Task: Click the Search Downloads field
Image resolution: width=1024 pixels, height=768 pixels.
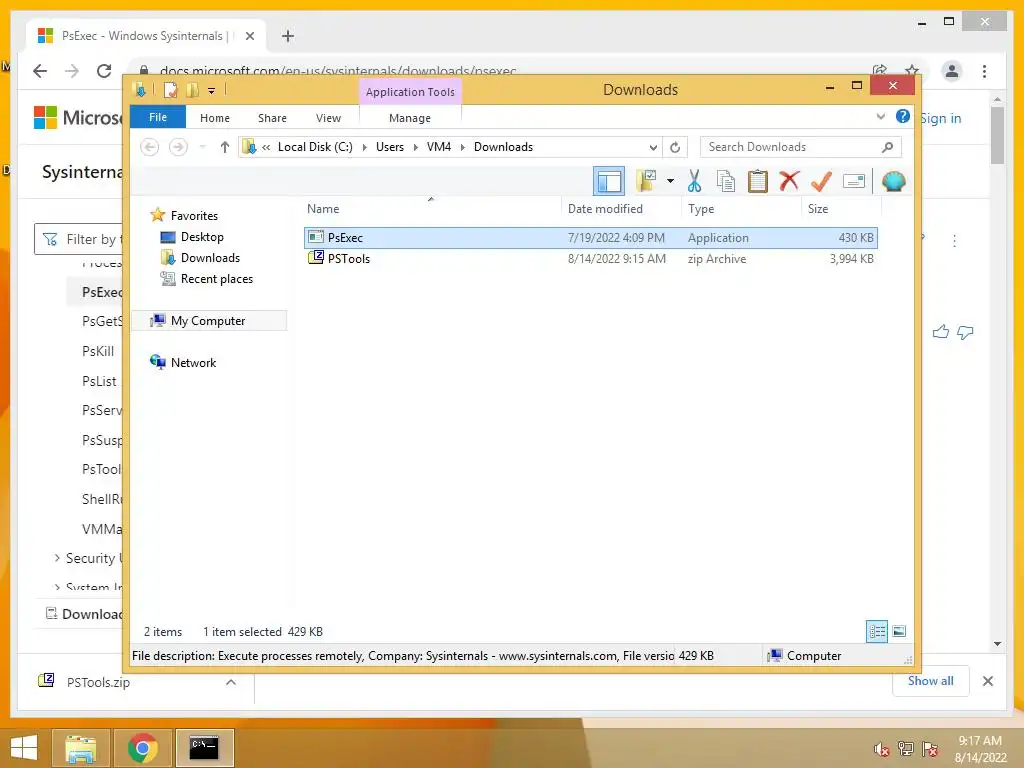Action: tap(801, 147)
